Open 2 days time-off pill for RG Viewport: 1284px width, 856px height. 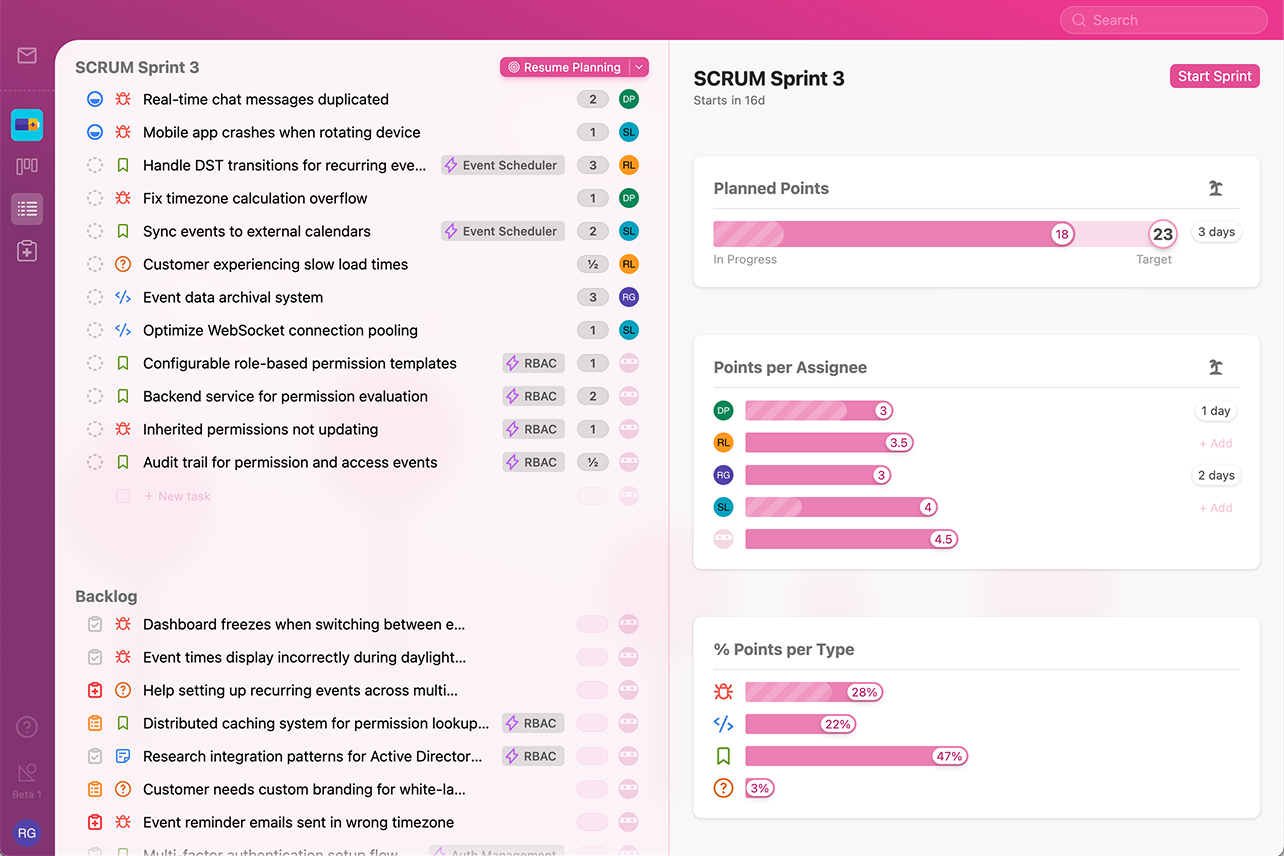point(1216,475)
